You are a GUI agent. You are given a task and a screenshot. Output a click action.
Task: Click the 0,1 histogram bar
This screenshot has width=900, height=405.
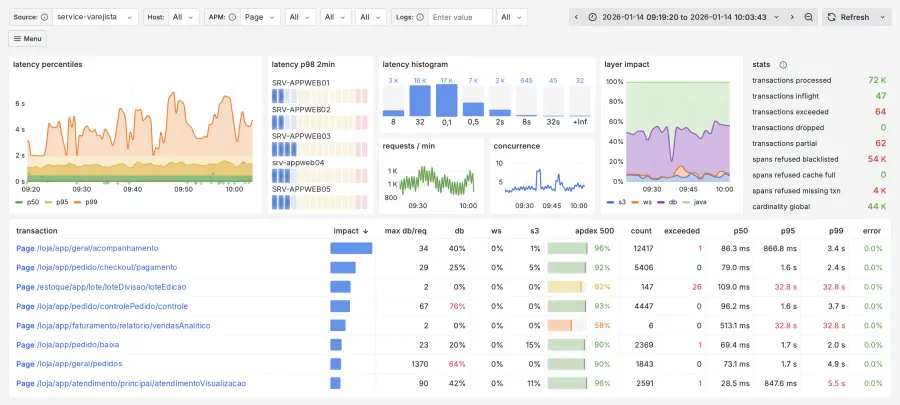click(447, 101)
